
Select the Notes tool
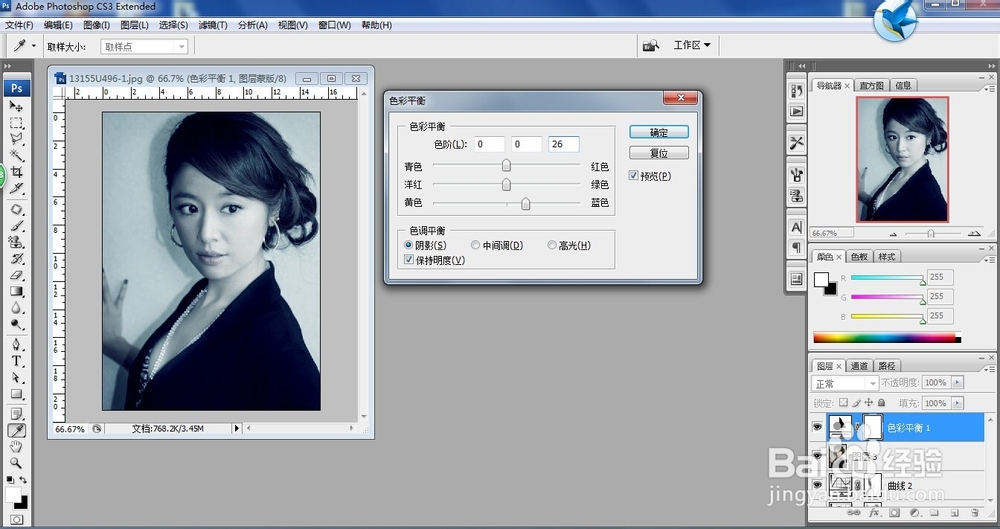coord(16,414)
